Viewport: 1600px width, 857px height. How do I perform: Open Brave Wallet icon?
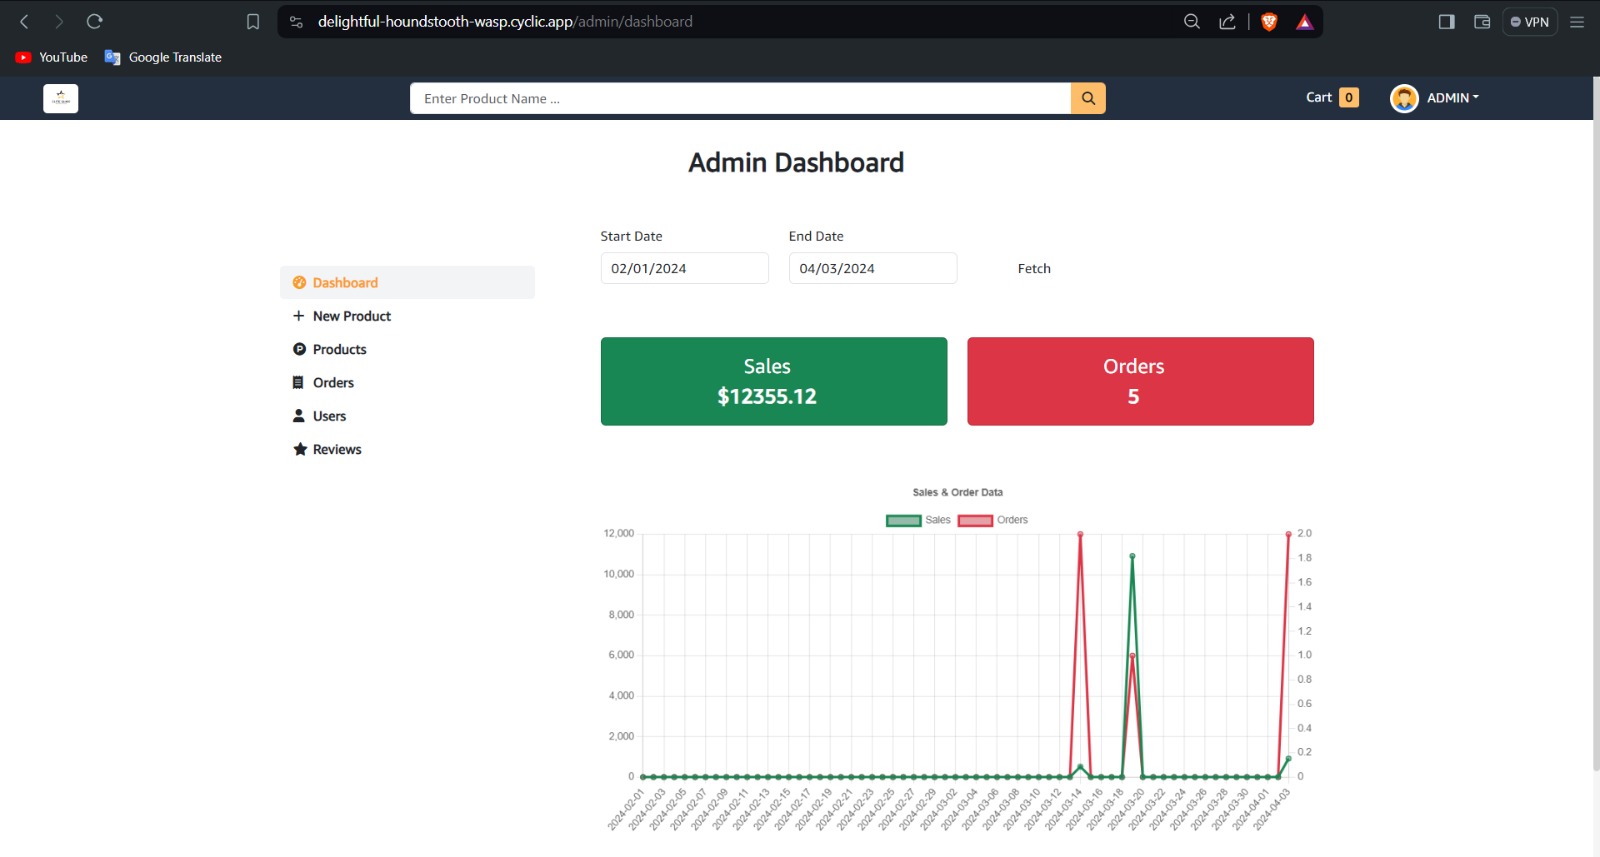tap(1482, 21)
